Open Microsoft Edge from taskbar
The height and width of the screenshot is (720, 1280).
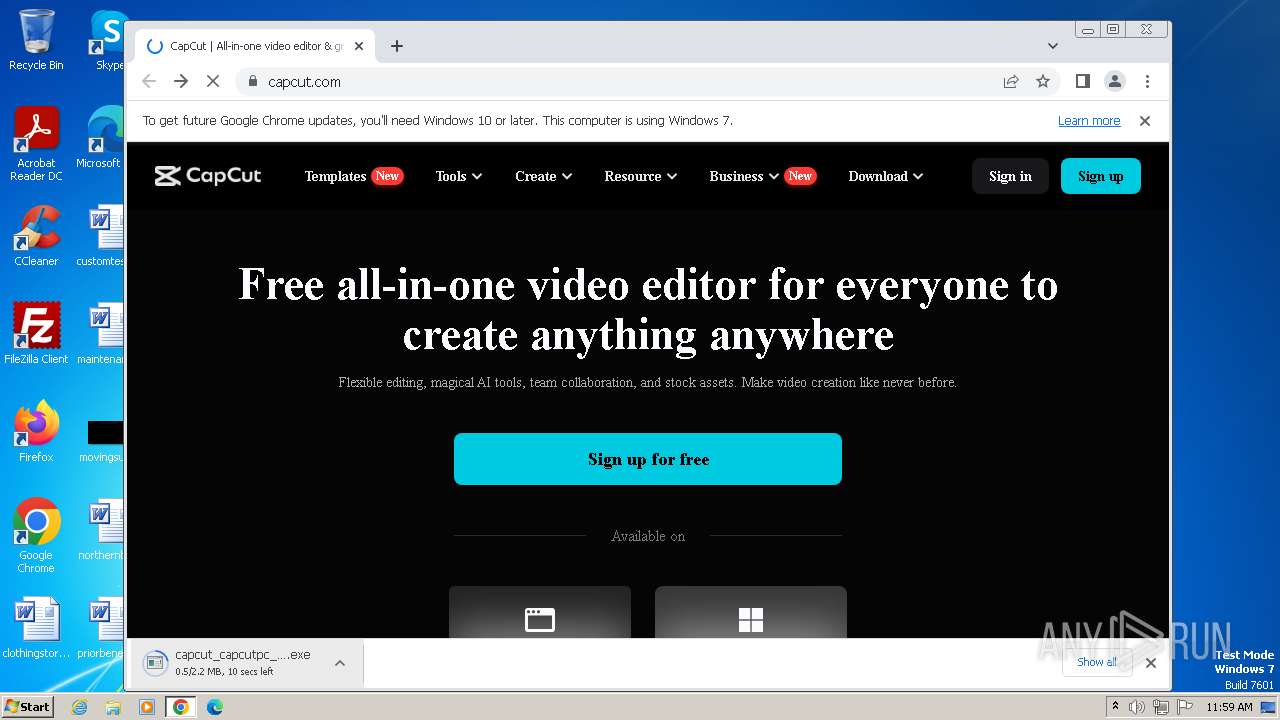click(x=214, y=707)
